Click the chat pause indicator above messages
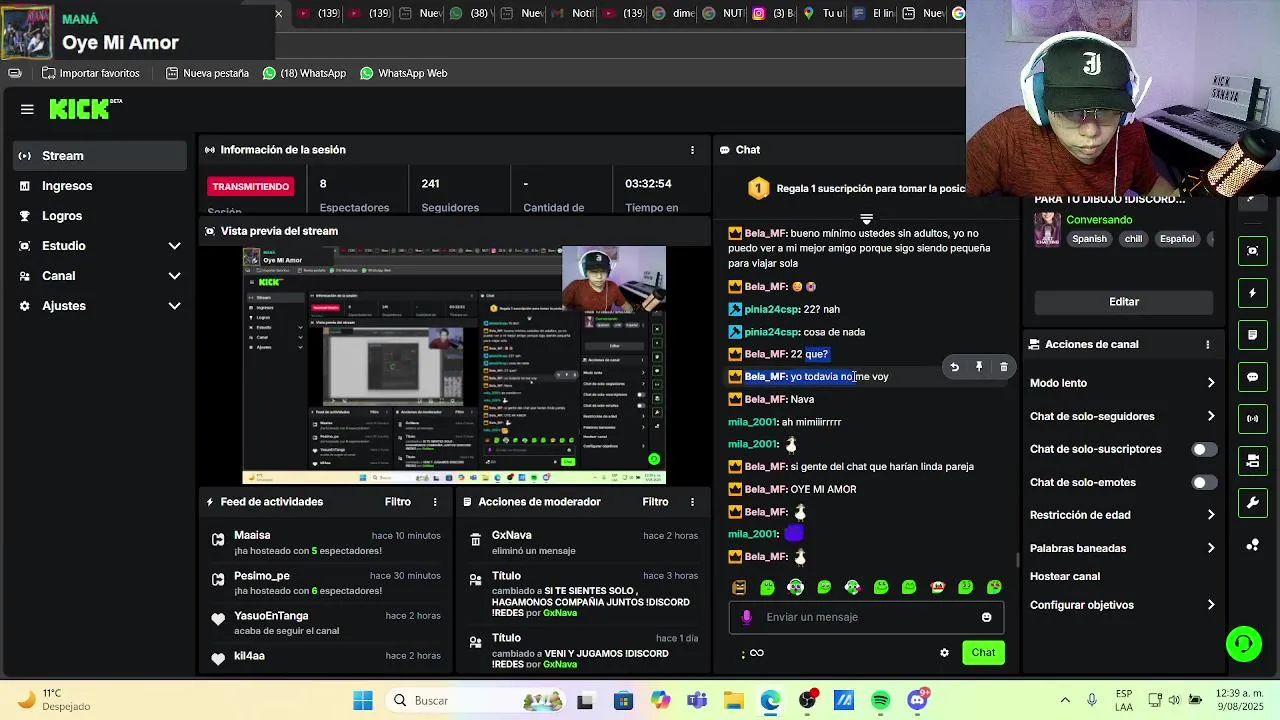Screen dimensions: 1280x720 [866, 218]
